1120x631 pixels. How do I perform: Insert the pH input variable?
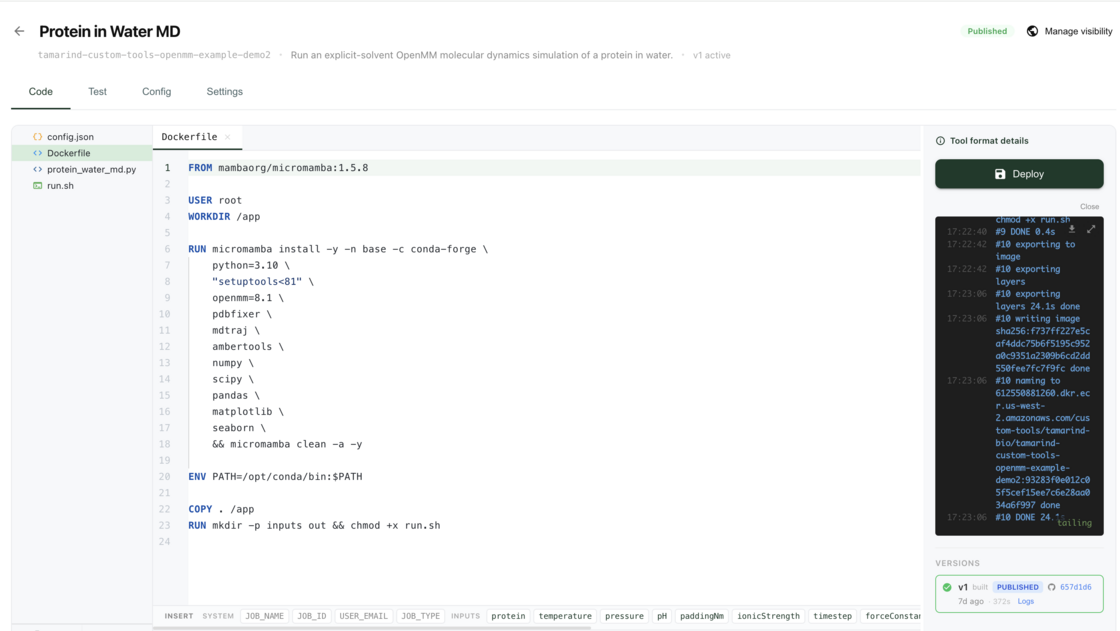(x=662, y=616)
